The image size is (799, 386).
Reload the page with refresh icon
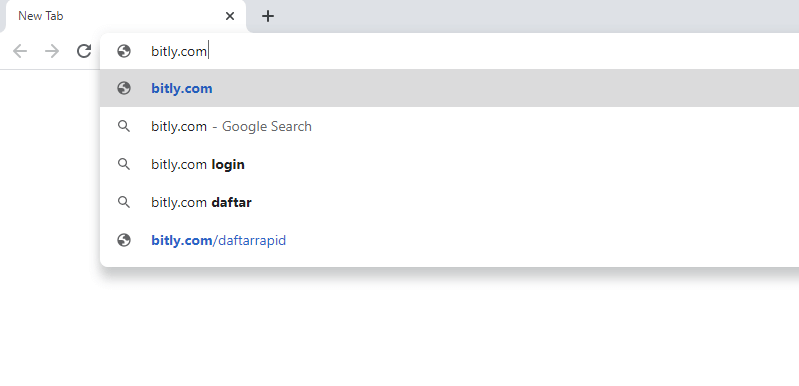pos(84,51)
